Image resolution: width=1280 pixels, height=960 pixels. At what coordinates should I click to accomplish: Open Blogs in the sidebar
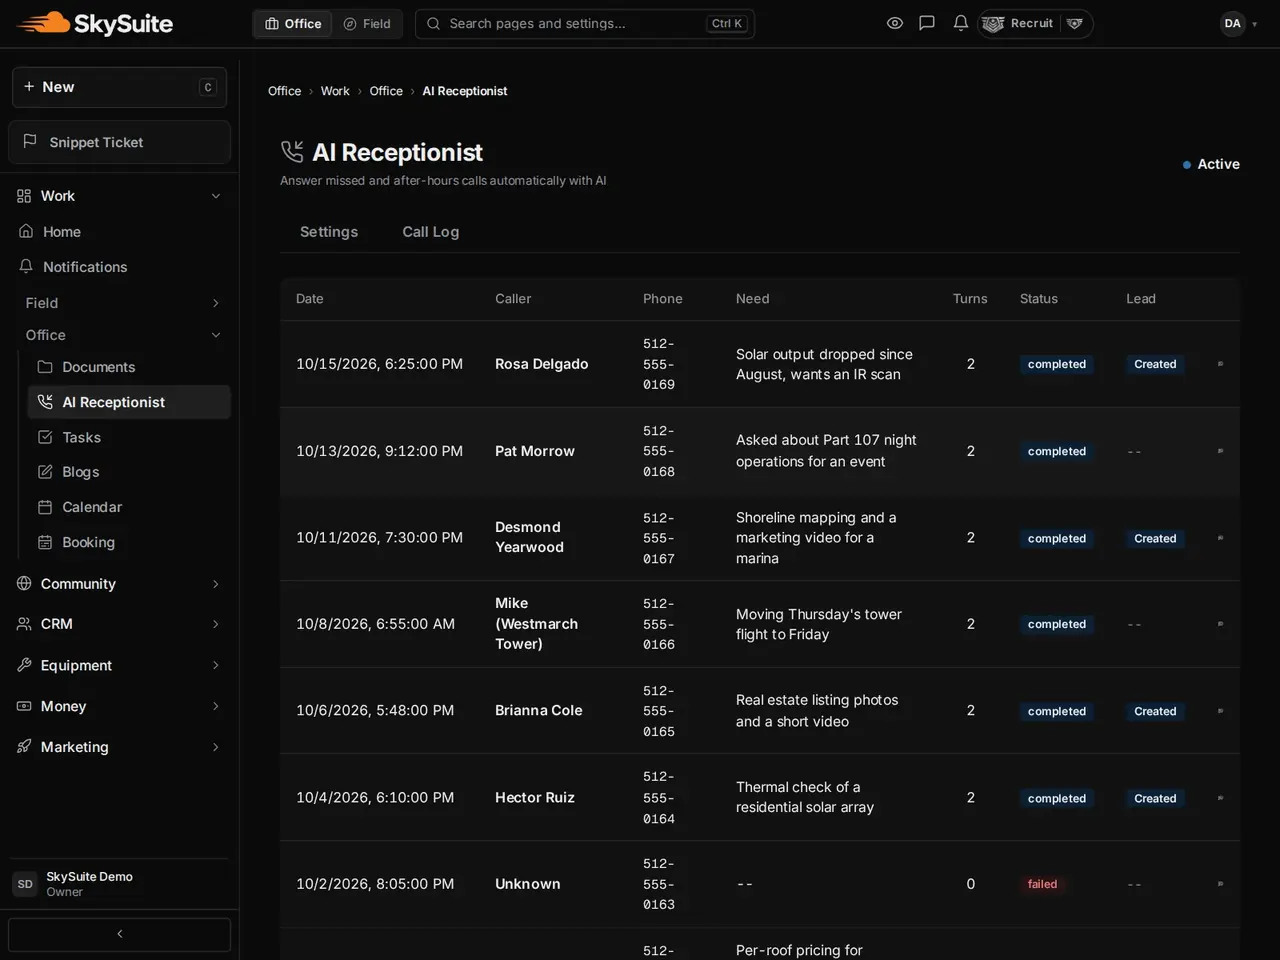pyautogui.click(x=129, y=472)
